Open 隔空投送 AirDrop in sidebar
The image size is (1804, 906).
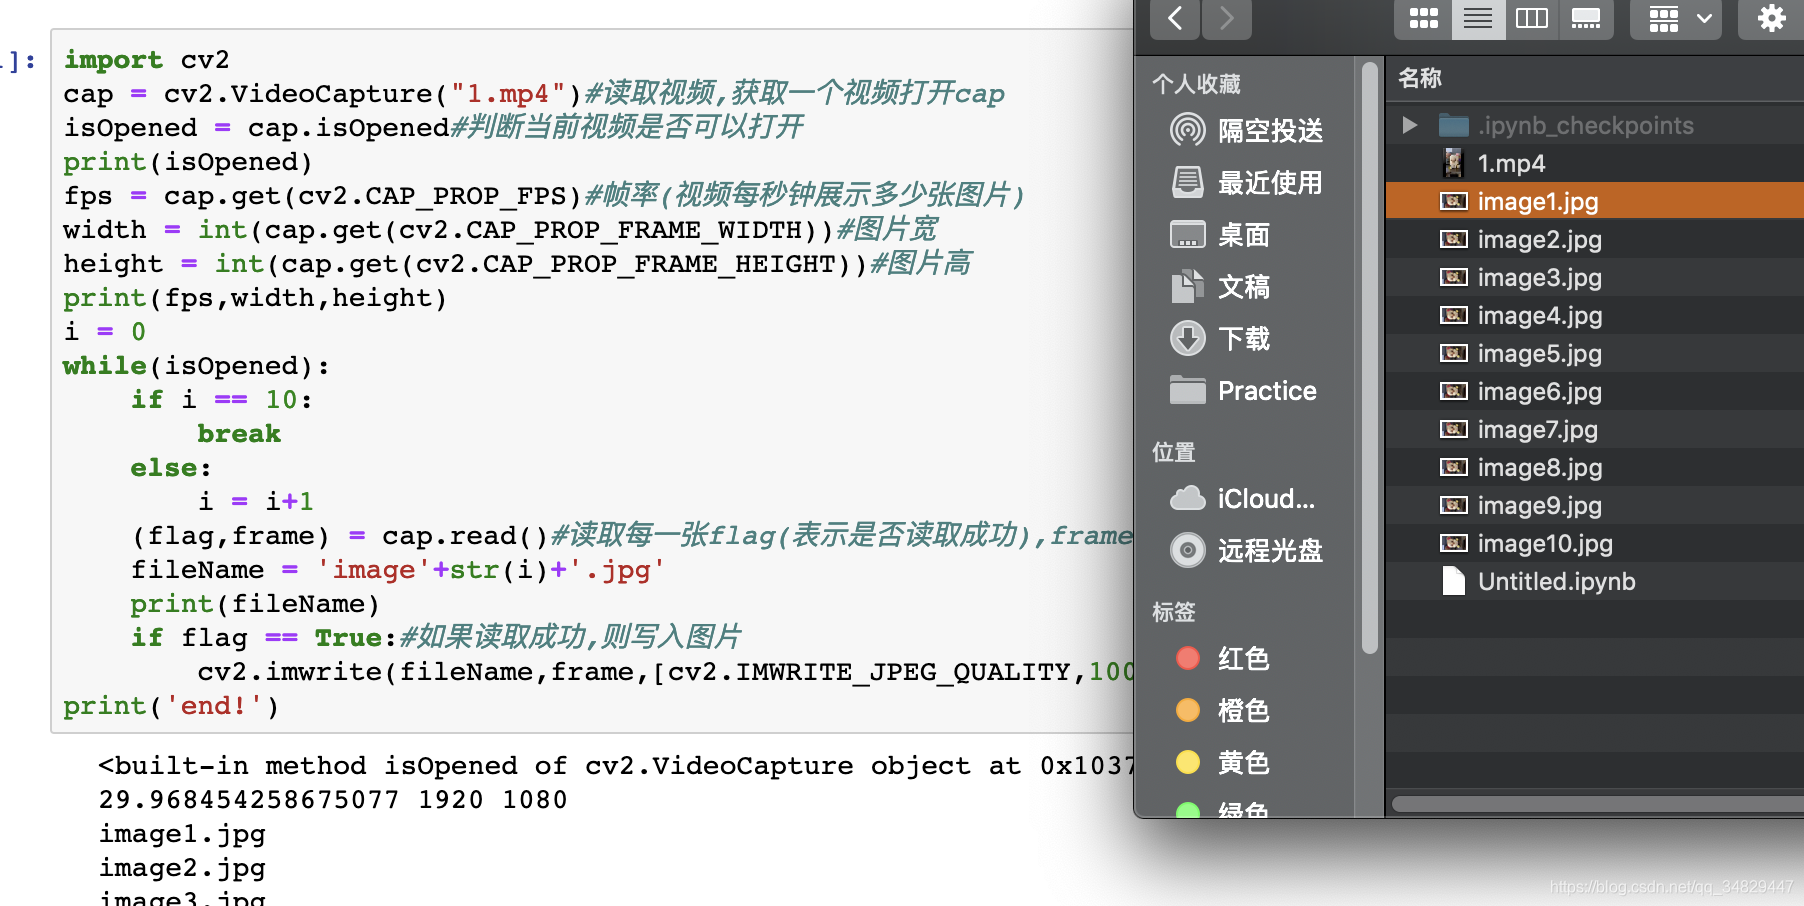coord(1246,130)
